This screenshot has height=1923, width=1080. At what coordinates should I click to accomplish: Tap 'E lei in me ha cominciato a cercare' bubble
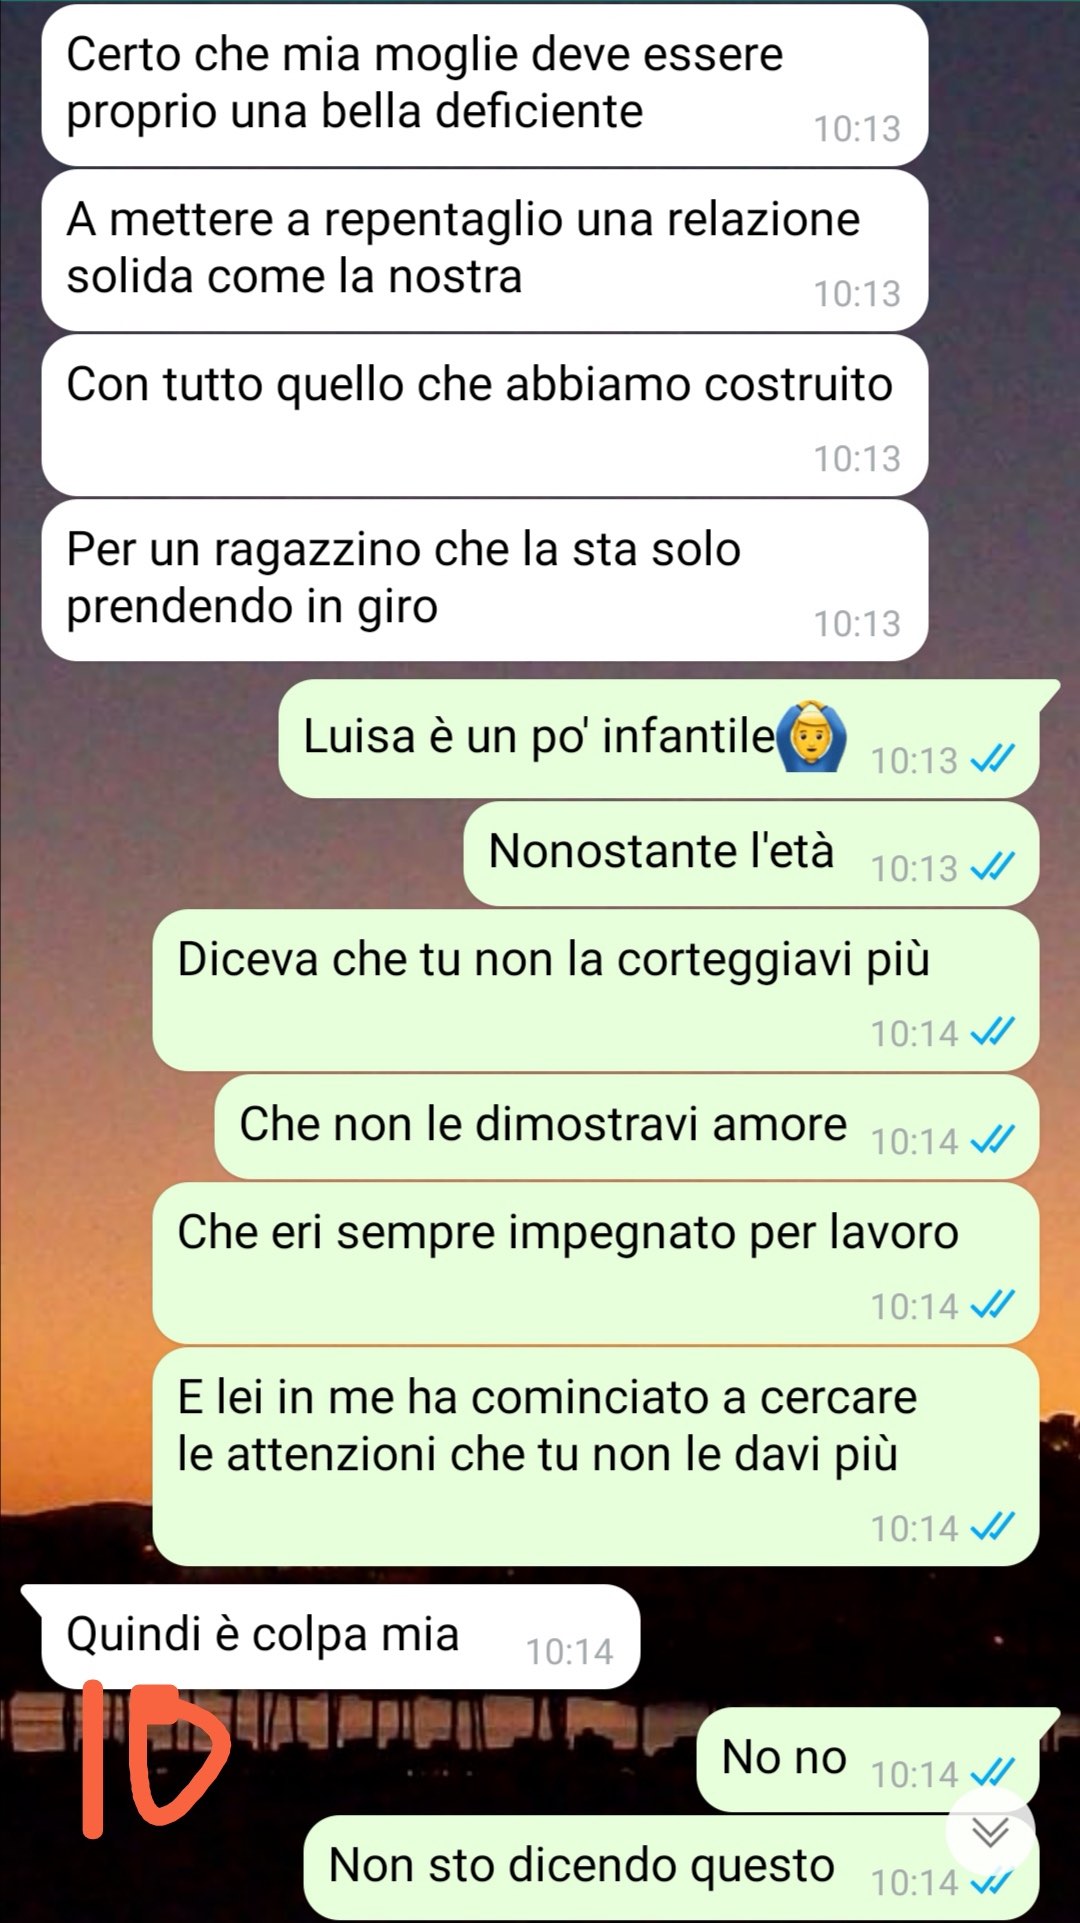[x=596, y=1457]
